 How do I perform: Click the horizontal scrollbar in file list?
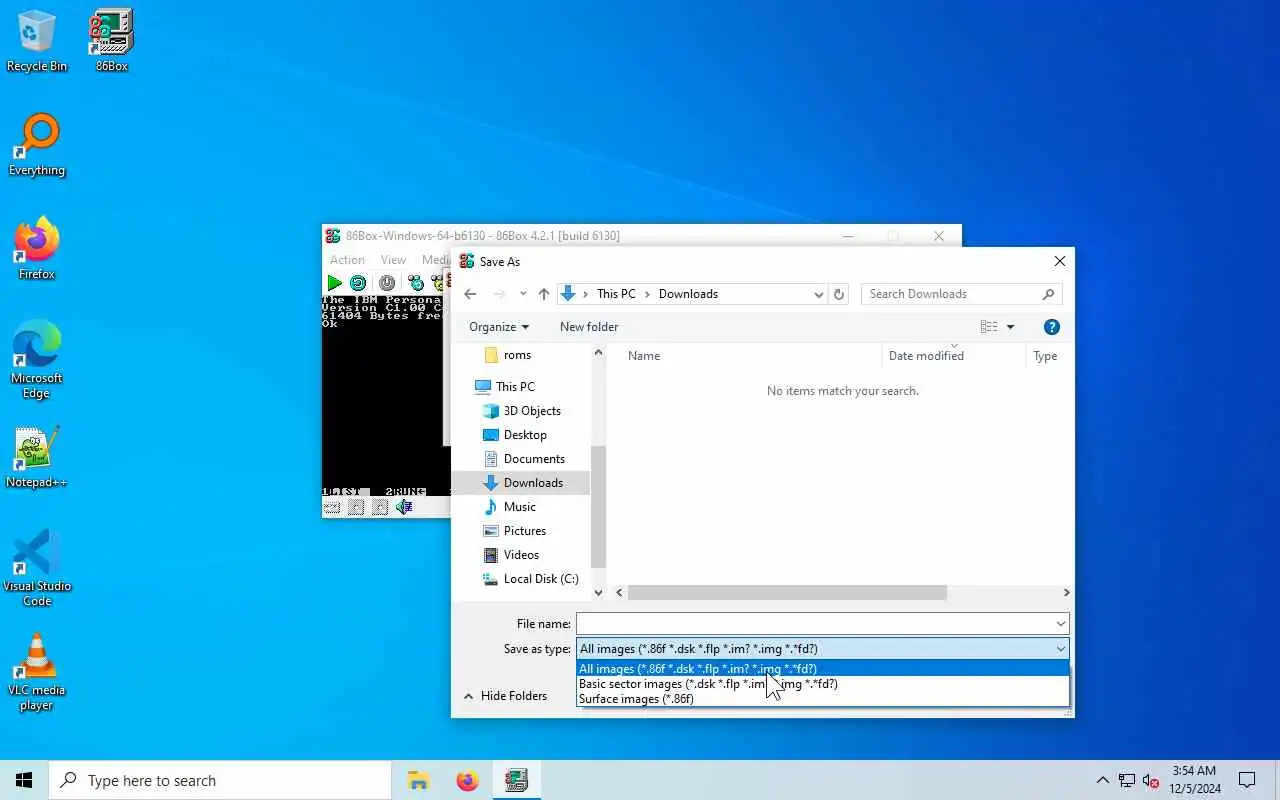pos(787,593)
